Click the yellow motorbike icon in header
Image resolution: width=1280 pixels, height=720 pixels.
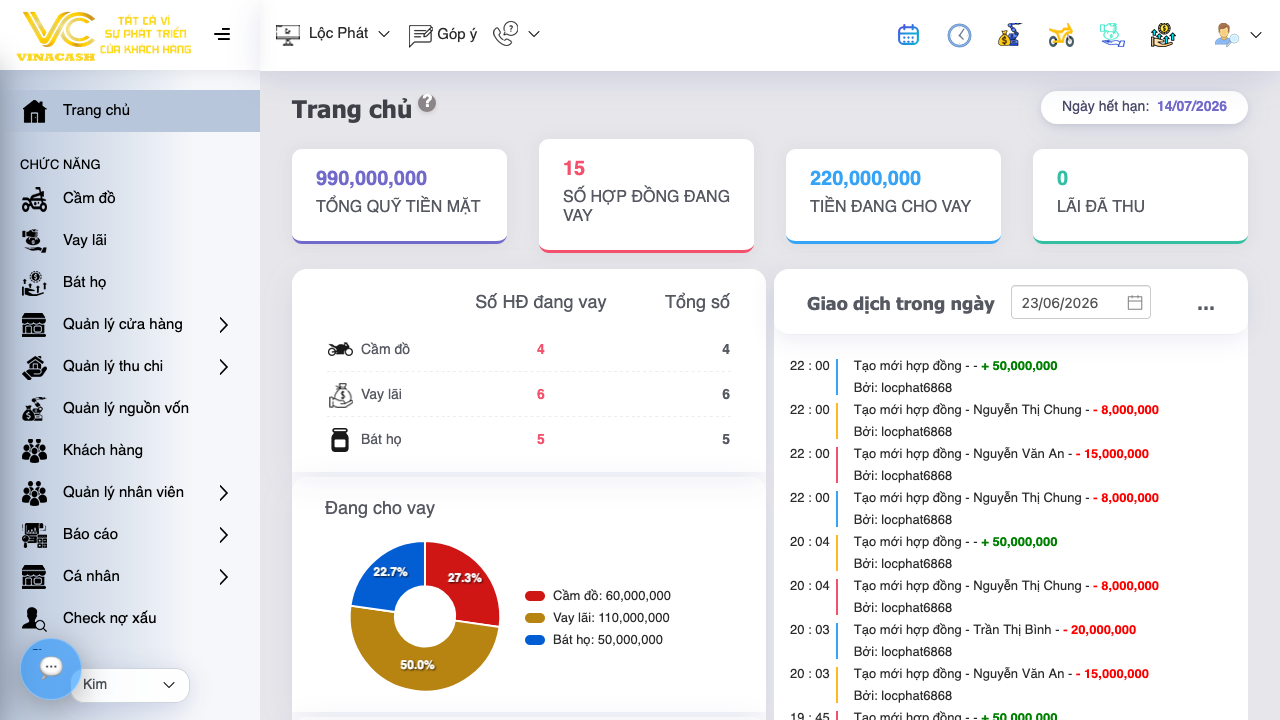tap(1061, 35)
